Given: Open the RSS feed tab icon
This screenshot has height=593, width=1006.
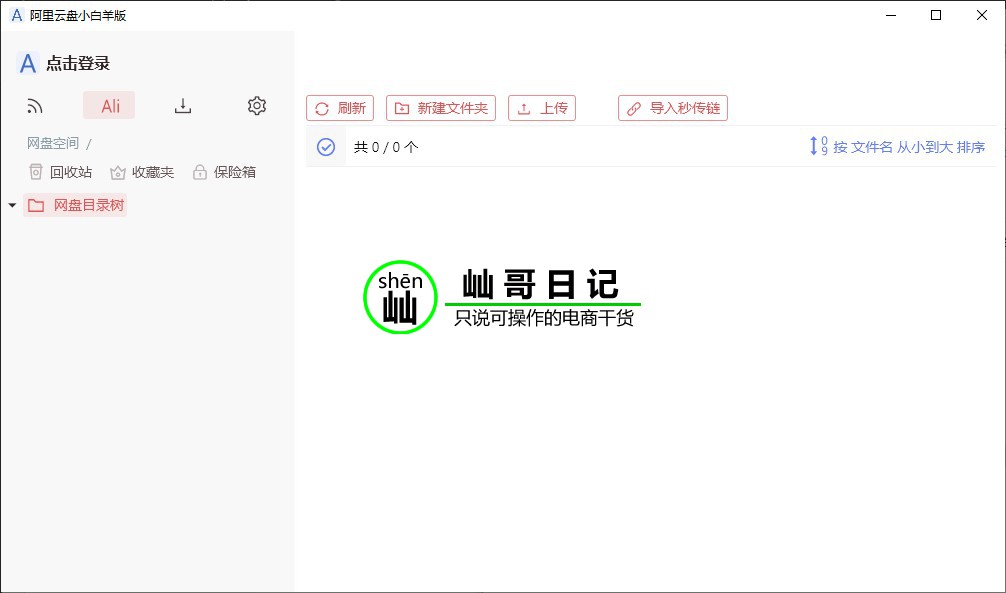Looking at the screenshot, I should (35, 106).
